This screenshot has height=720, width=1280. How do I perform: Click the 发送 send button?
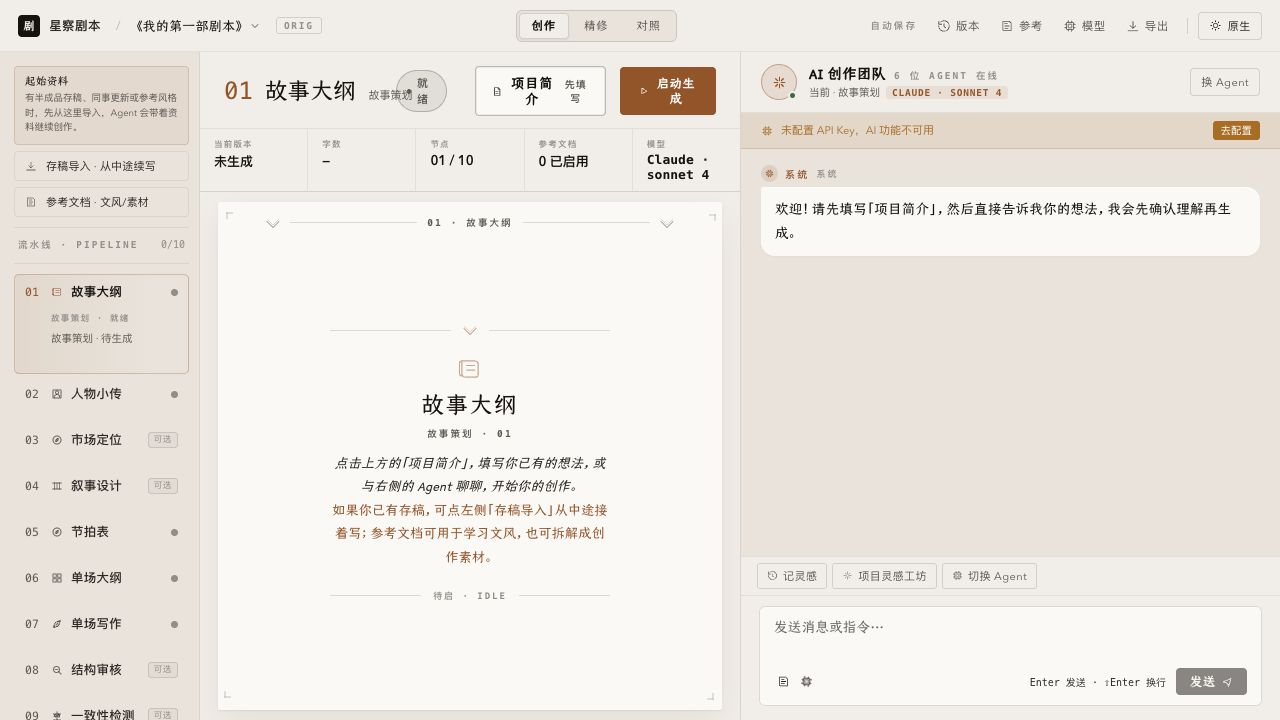1211,682
